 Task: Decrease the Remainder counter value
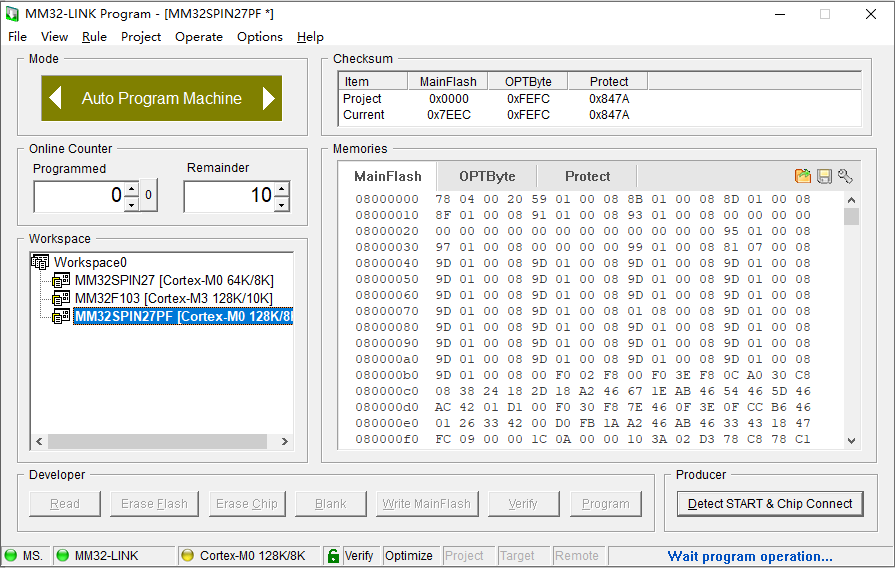click(282, 204)
